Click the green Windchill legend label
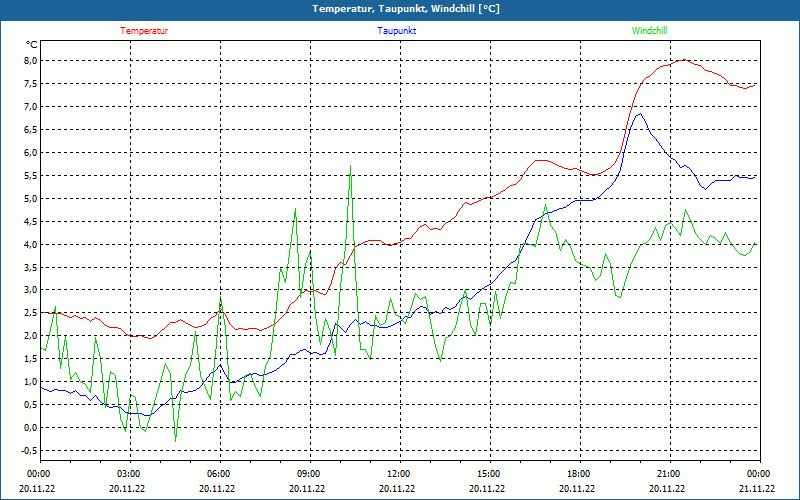Screen dimensions: 800x500 (x=649, y=31)
